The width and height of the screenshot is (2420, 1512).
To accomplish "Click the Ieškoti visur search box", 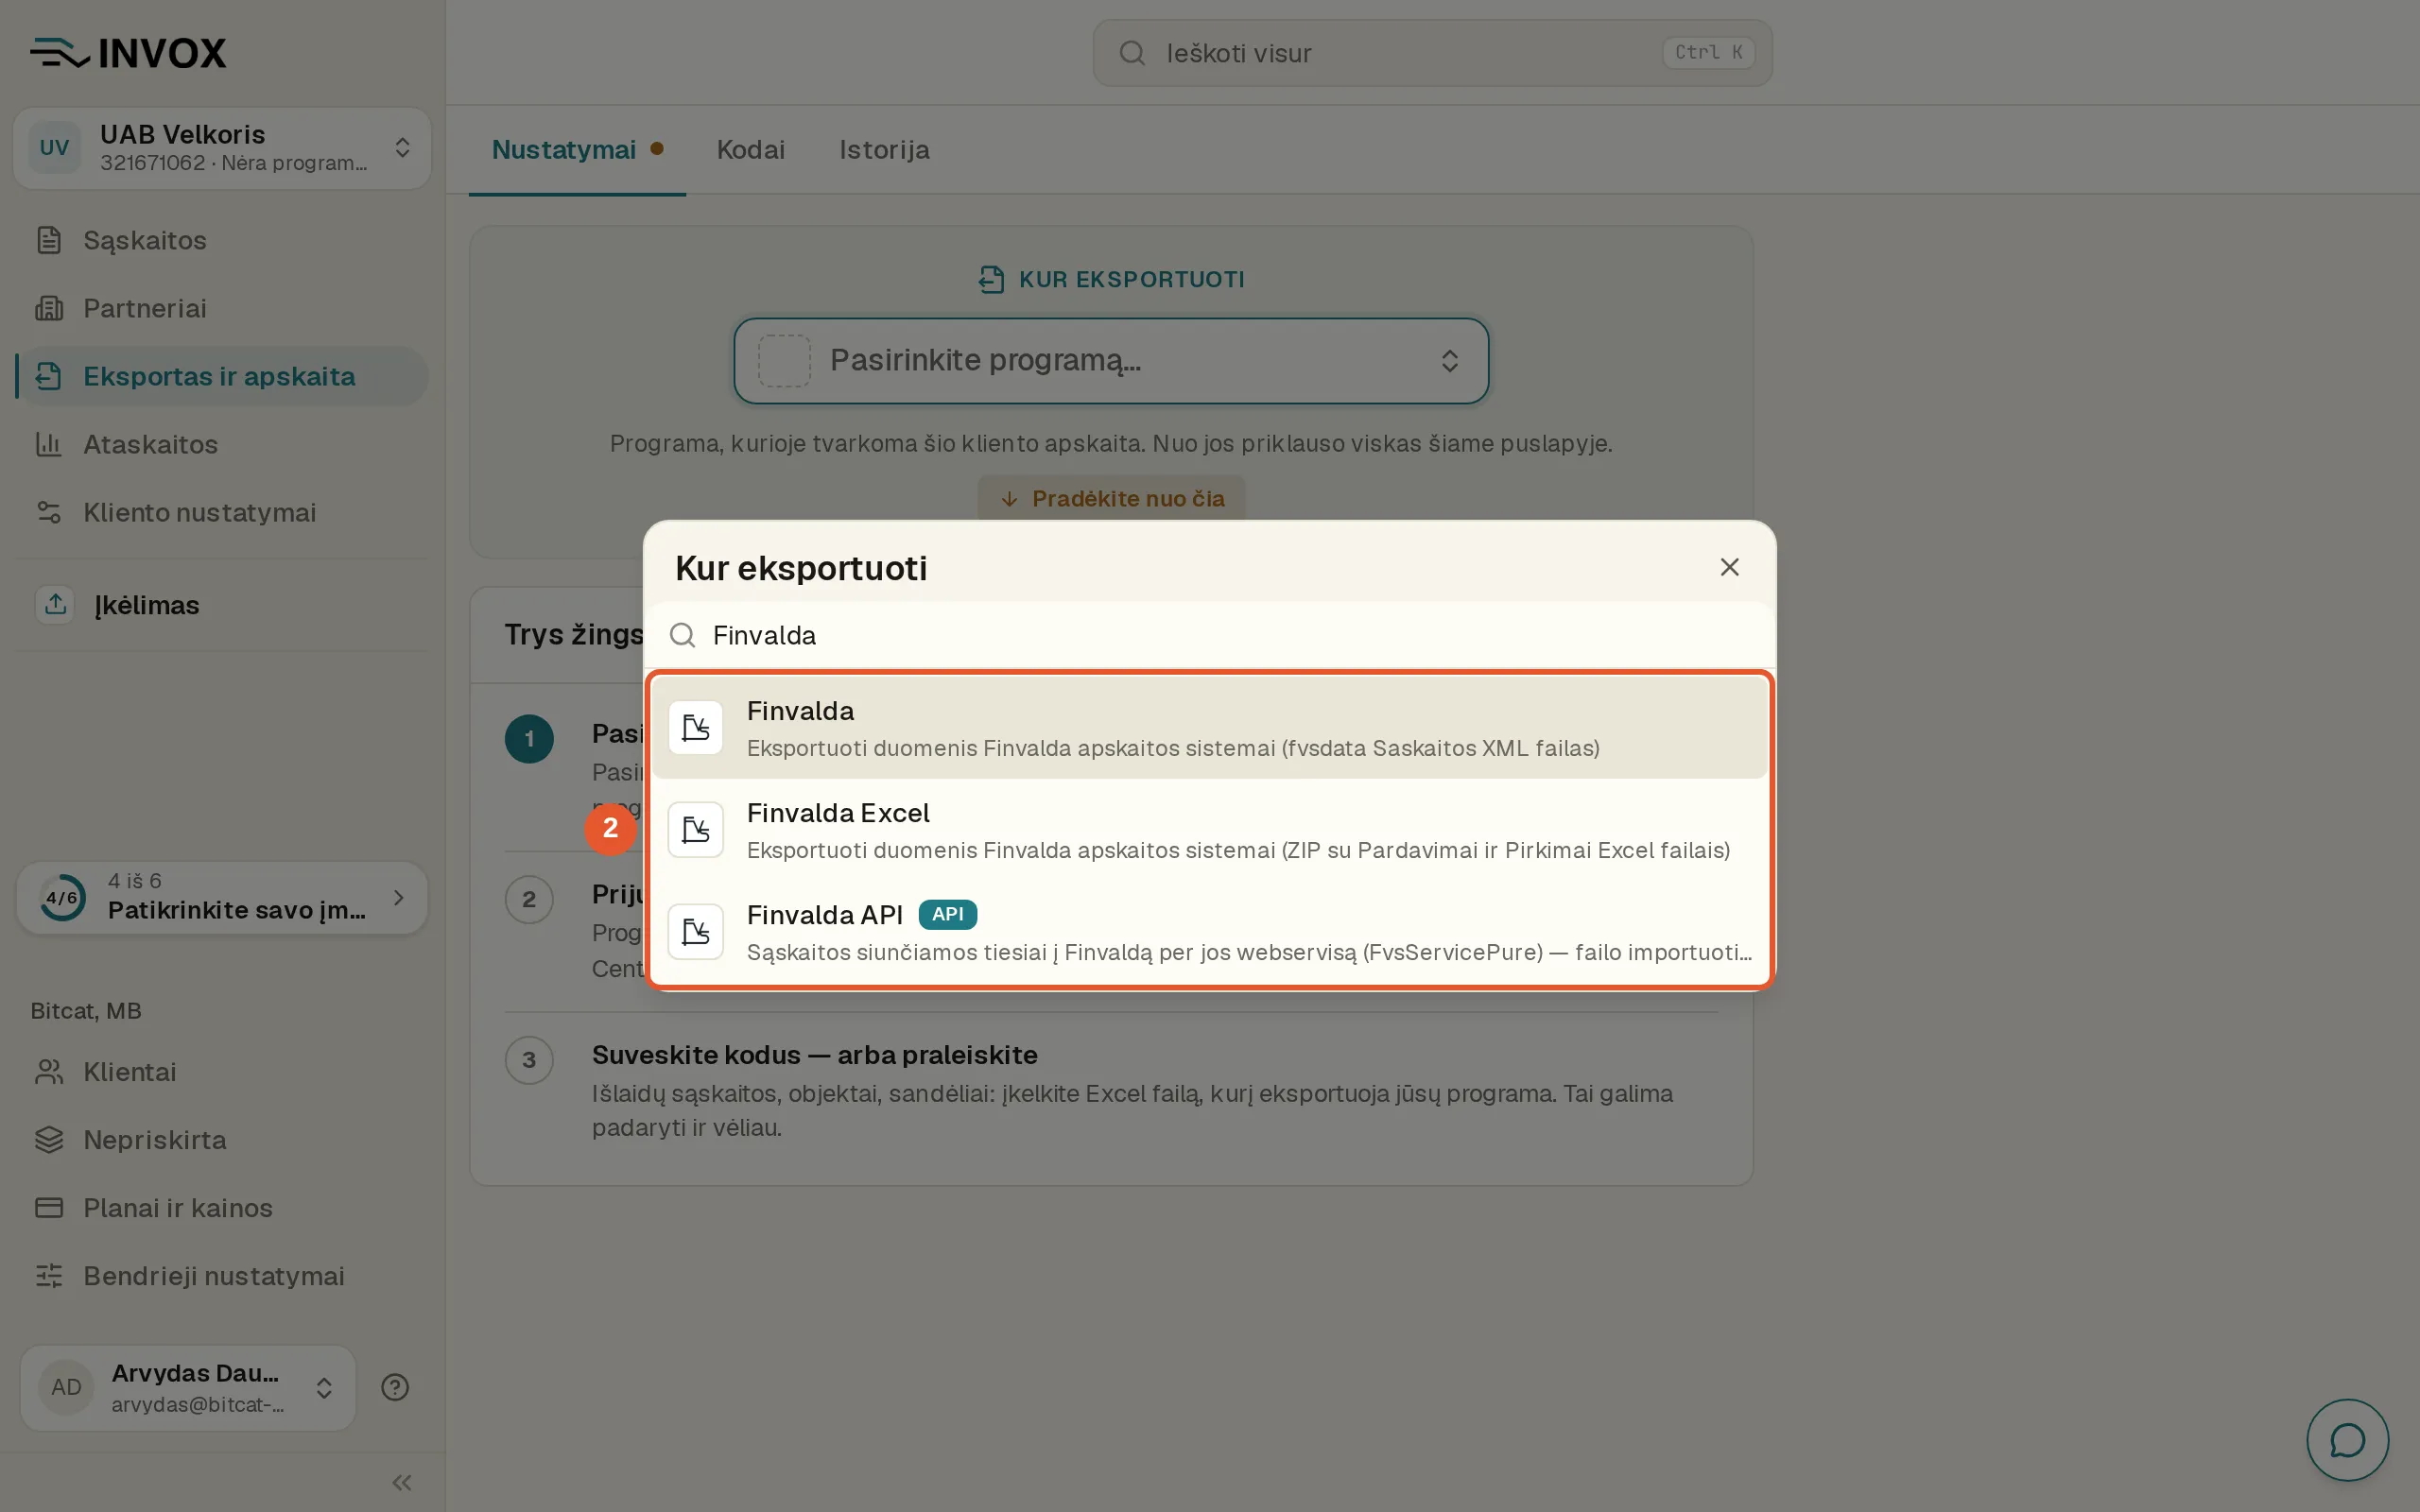I will (1432, 53).
